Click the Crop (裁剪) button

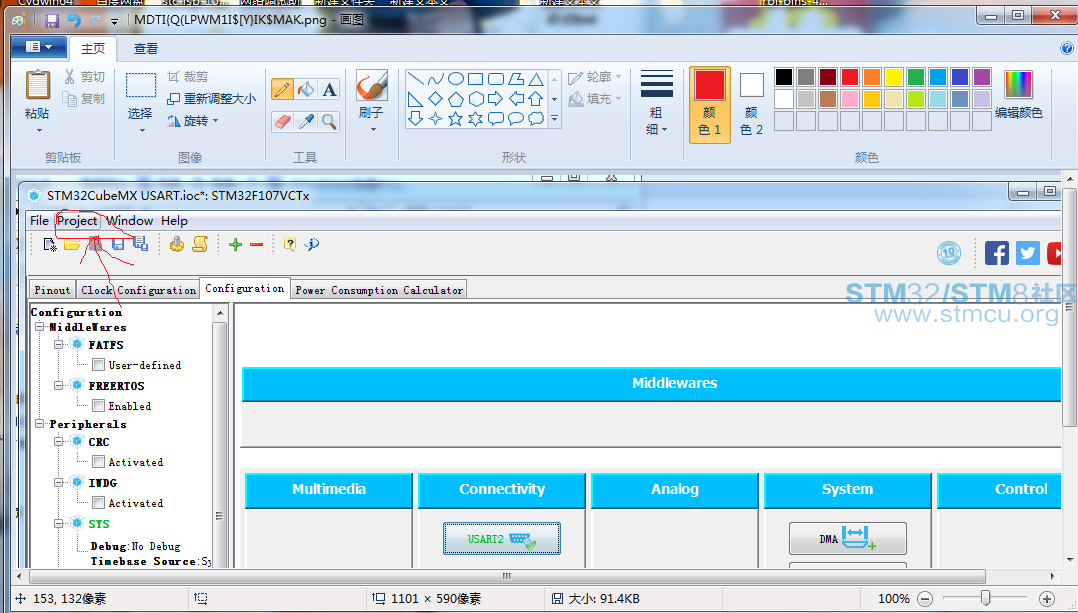pos(187,76)
